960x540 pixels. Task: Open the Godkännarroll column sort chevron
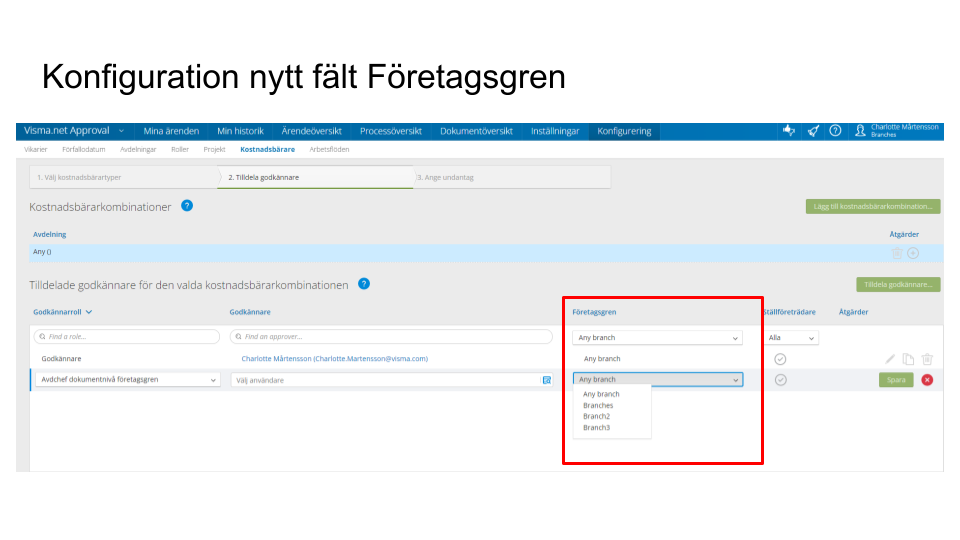tap(89, 312)
